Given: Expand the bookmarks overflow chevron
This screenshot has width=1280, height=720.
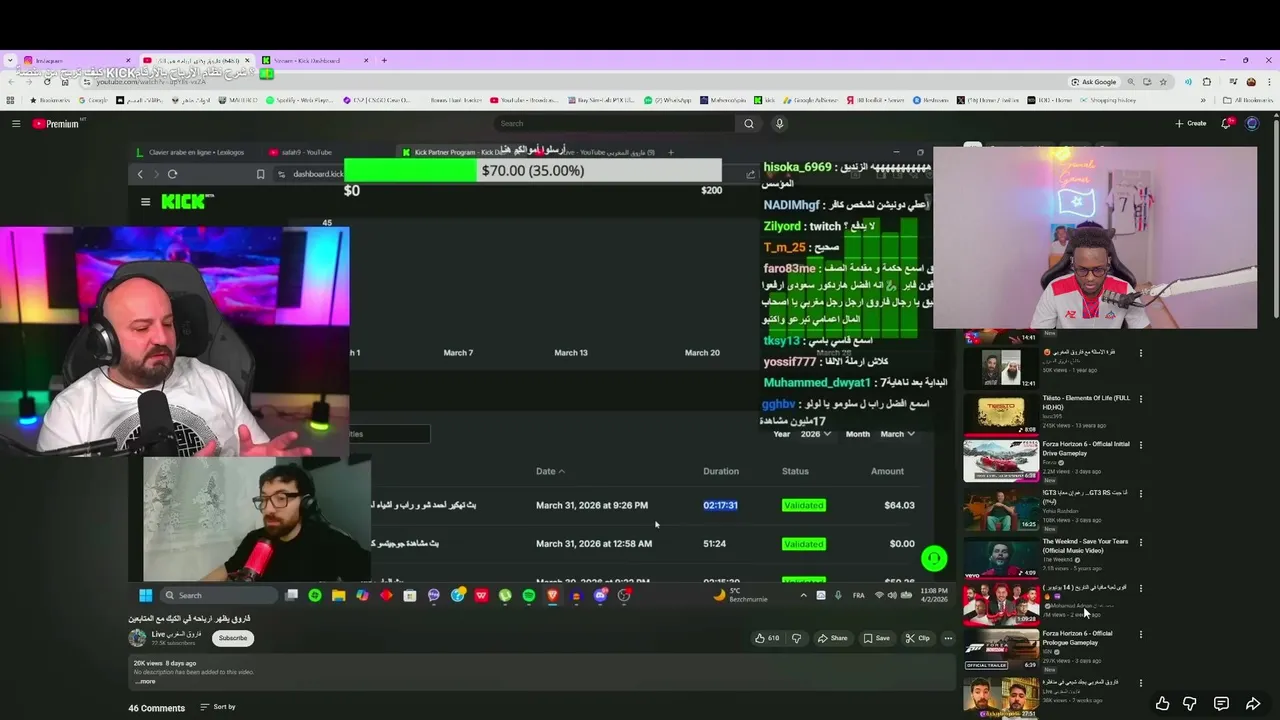Looking at the screenshot, I should 1203,100.
